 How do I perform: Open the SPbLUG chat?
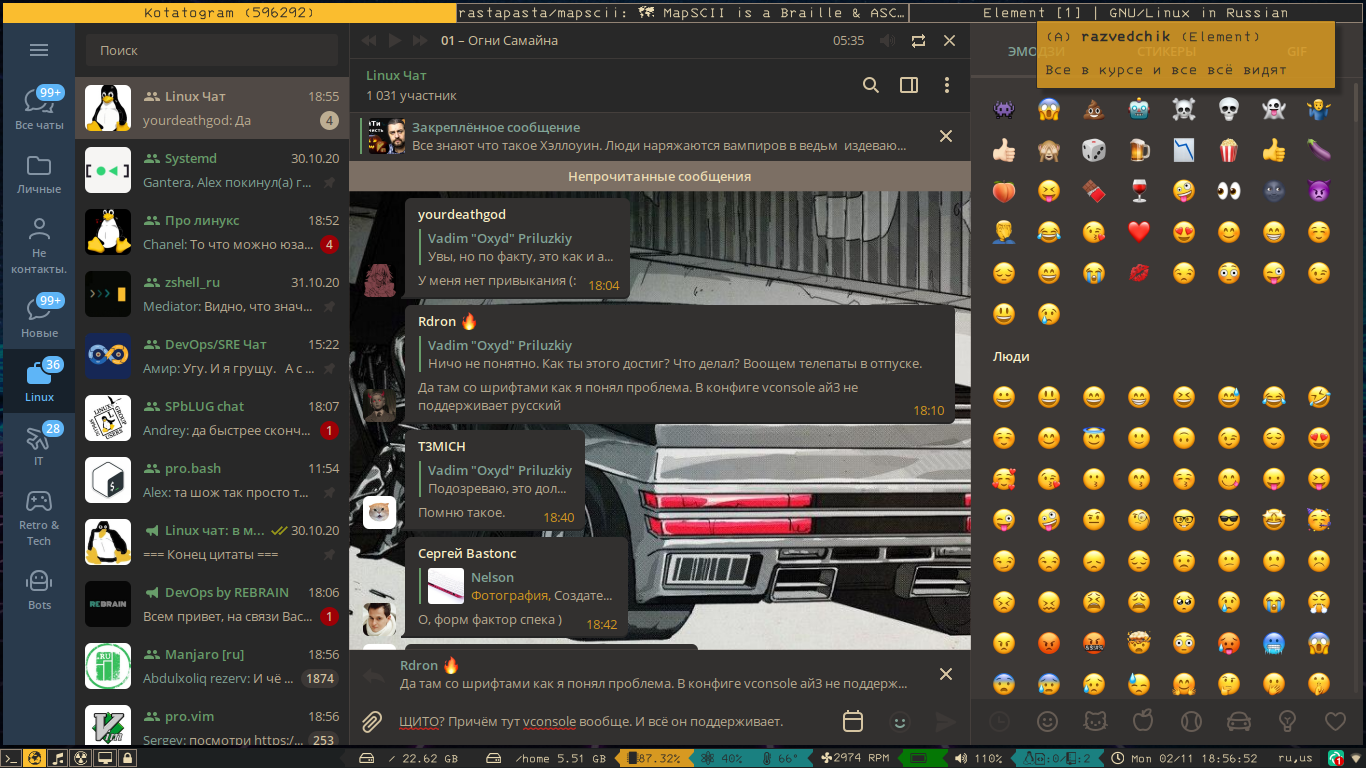coord(212,419)
